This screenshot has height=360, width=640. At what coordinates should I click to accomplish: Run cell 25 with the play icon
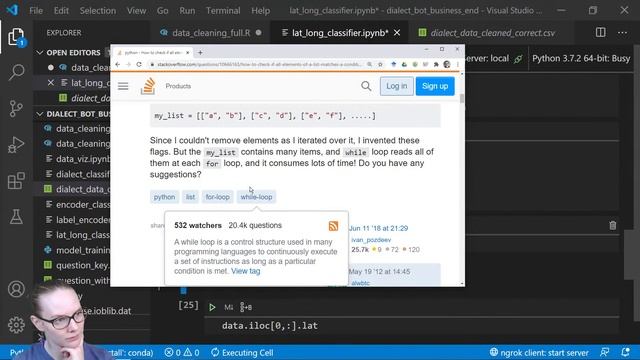(x=212, y=307)
